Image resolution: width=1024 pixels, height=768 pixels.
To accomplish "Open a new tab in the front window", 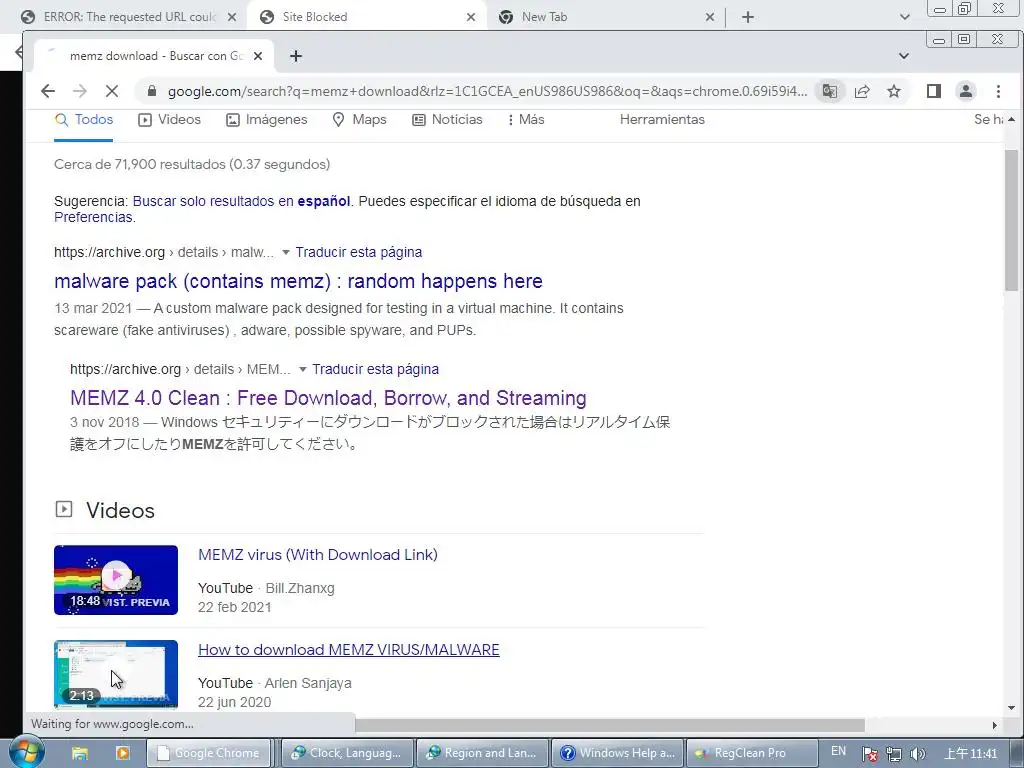I will point(296,56).
